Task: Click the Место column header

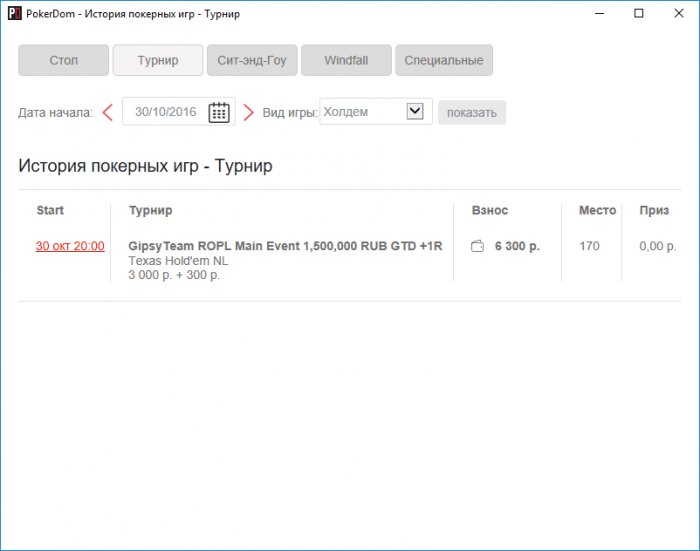Action: [597, 210]
